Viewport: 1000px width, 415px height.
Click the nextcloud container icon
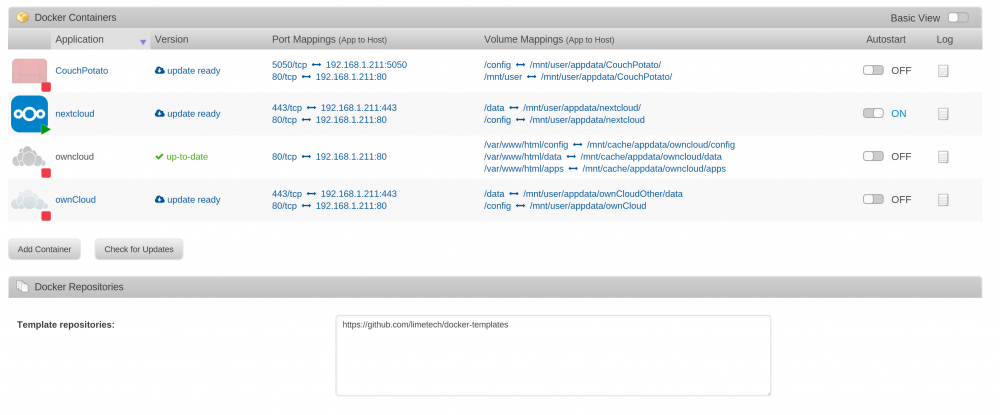tap(29, 114)
